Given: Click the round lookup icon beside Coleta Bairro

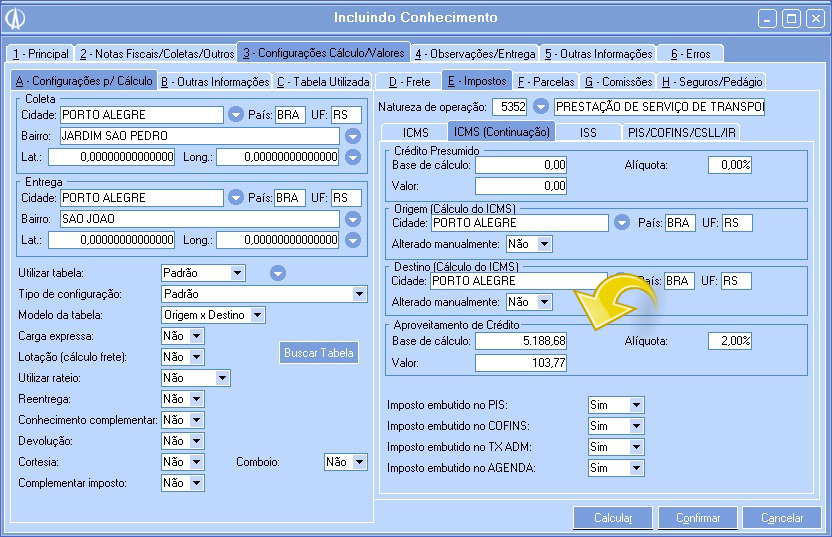Looking at the screenshot, I should click(x=353, y=136).
